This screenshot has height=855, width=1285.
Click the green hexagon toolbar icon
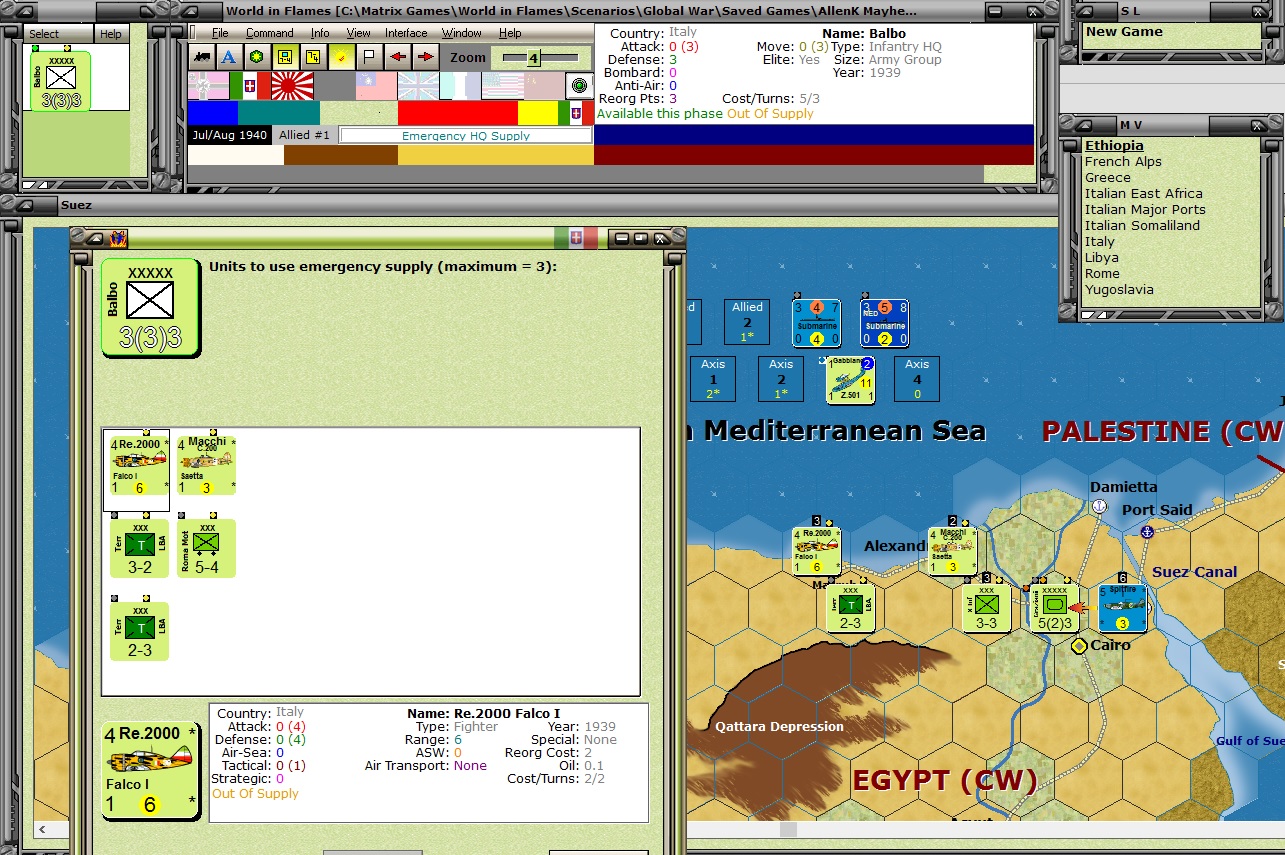tap(257, 57)
